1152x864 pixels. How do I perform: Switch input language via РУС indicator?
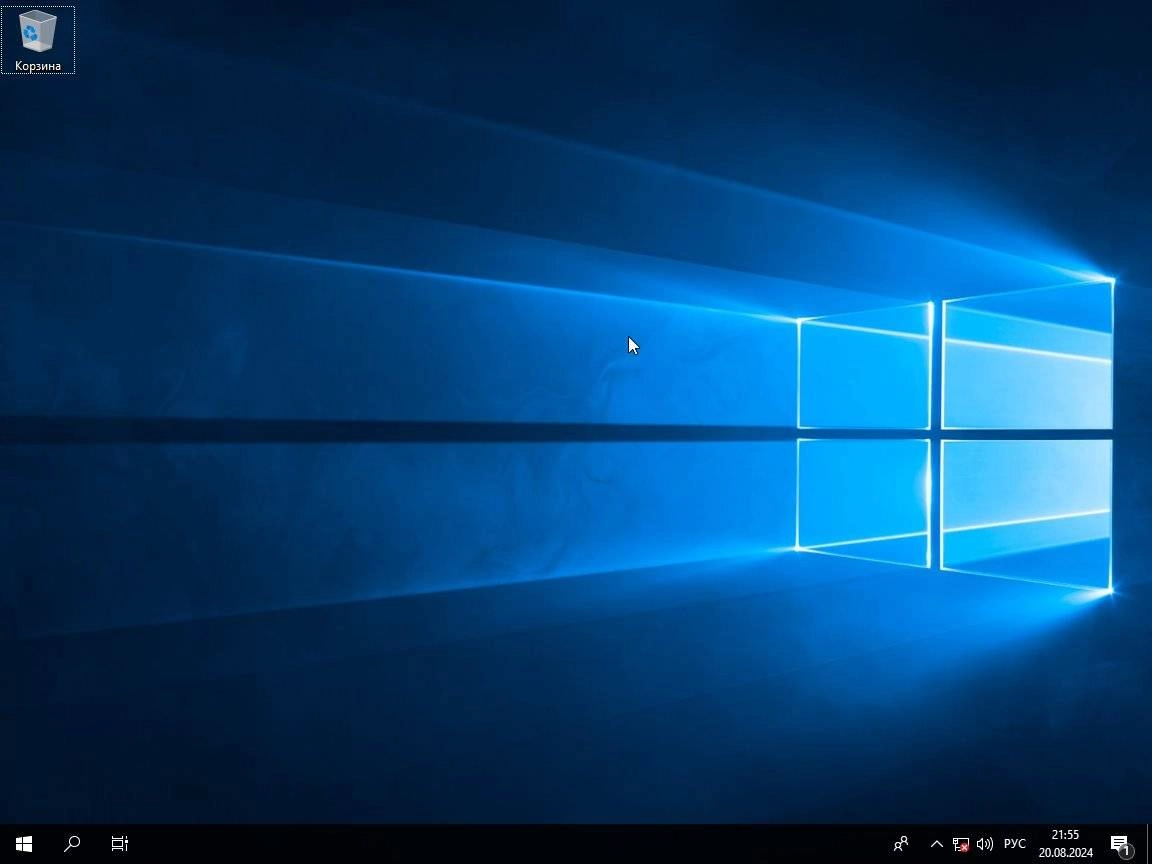click(x=1015, y=843)
